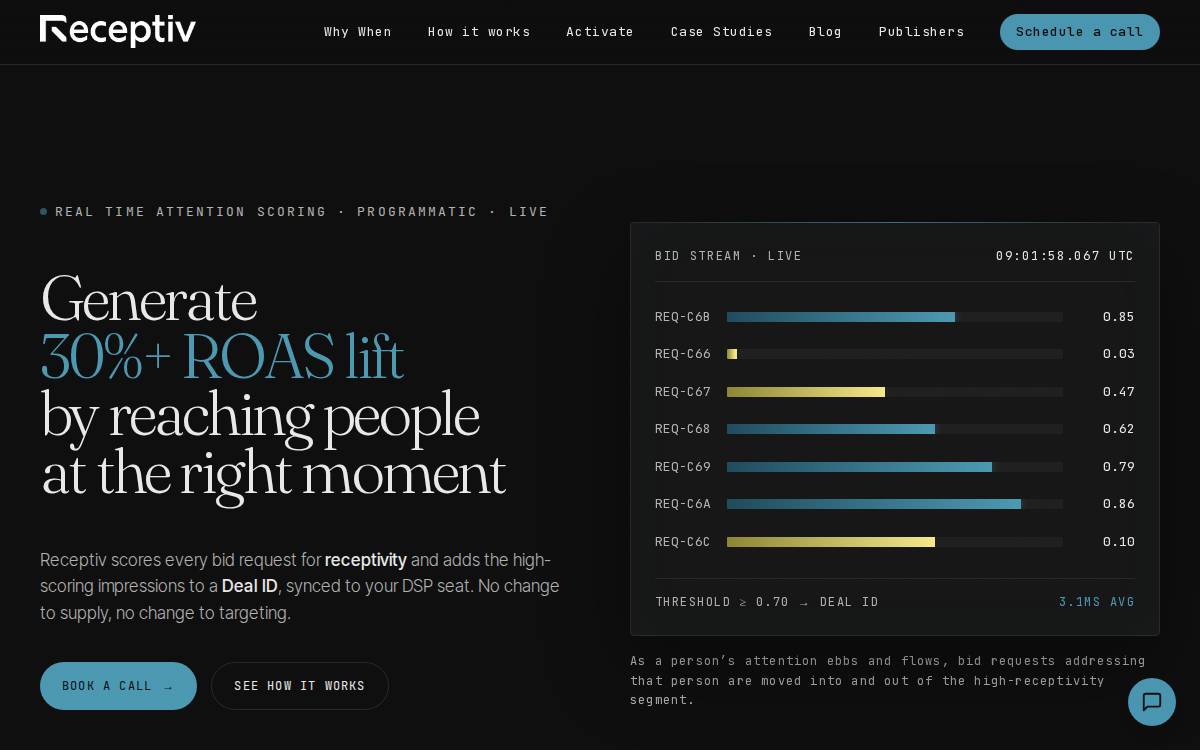Click the 0.85 score value

[x=1119, y=317]
